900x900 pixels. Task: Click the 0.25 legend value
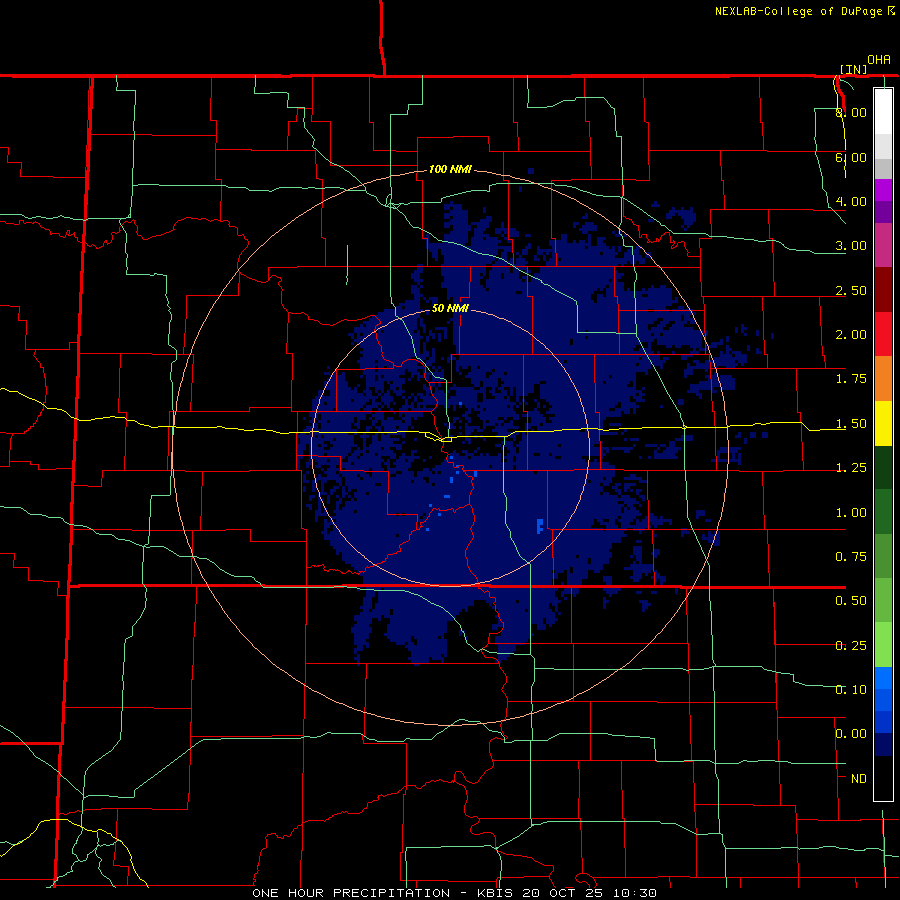(x=851, y=646)
